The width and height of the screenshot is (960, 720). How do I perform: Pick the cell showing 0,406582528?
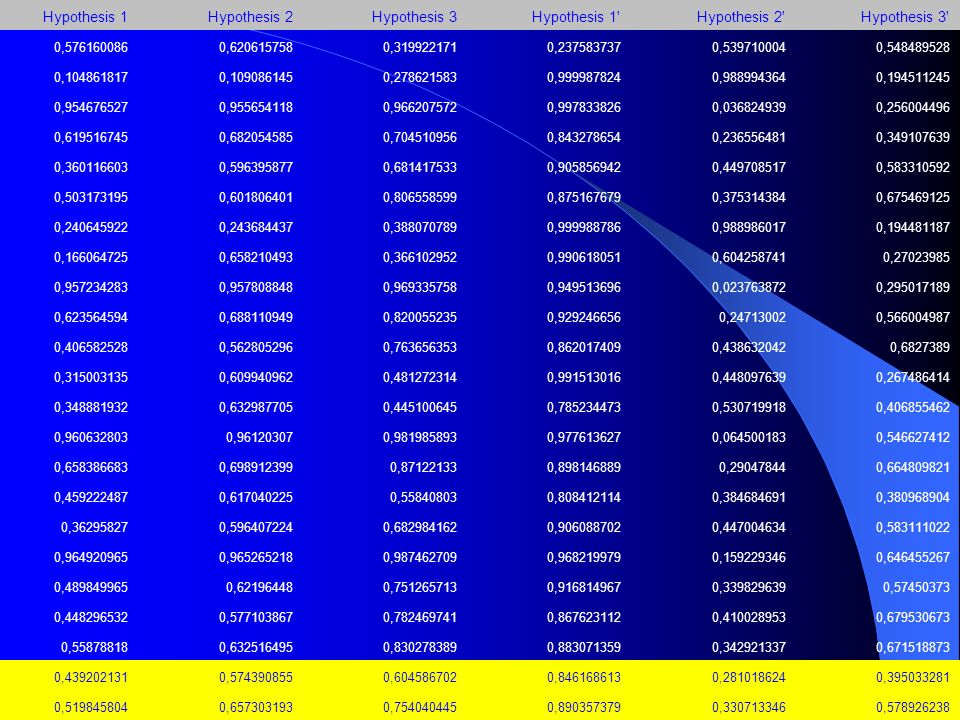point(91,347)
